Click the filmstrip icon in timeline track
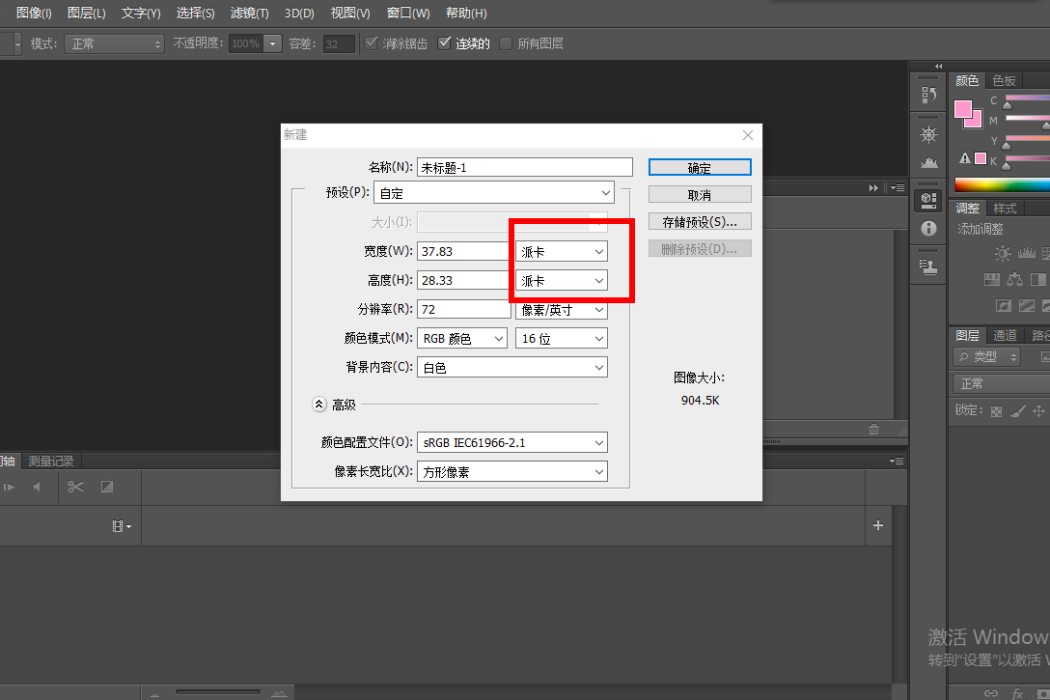This screenshot has height=700, width=1050. (x=121, y=527)
